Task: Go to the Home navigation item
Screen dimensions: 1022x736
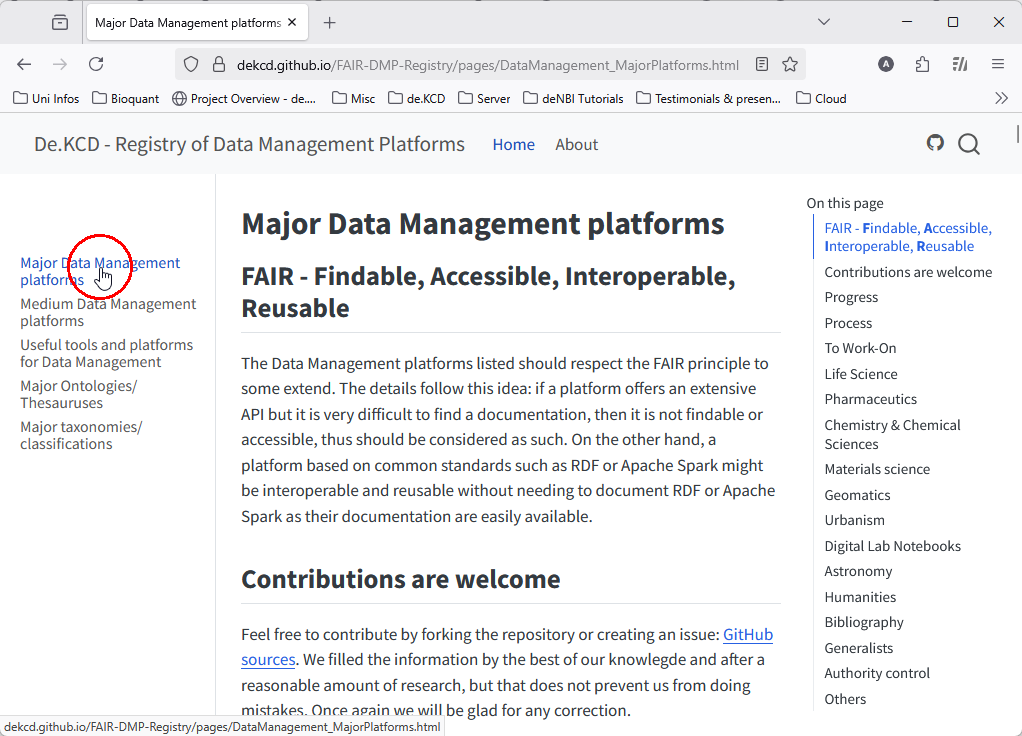Action: click(513, 144)
